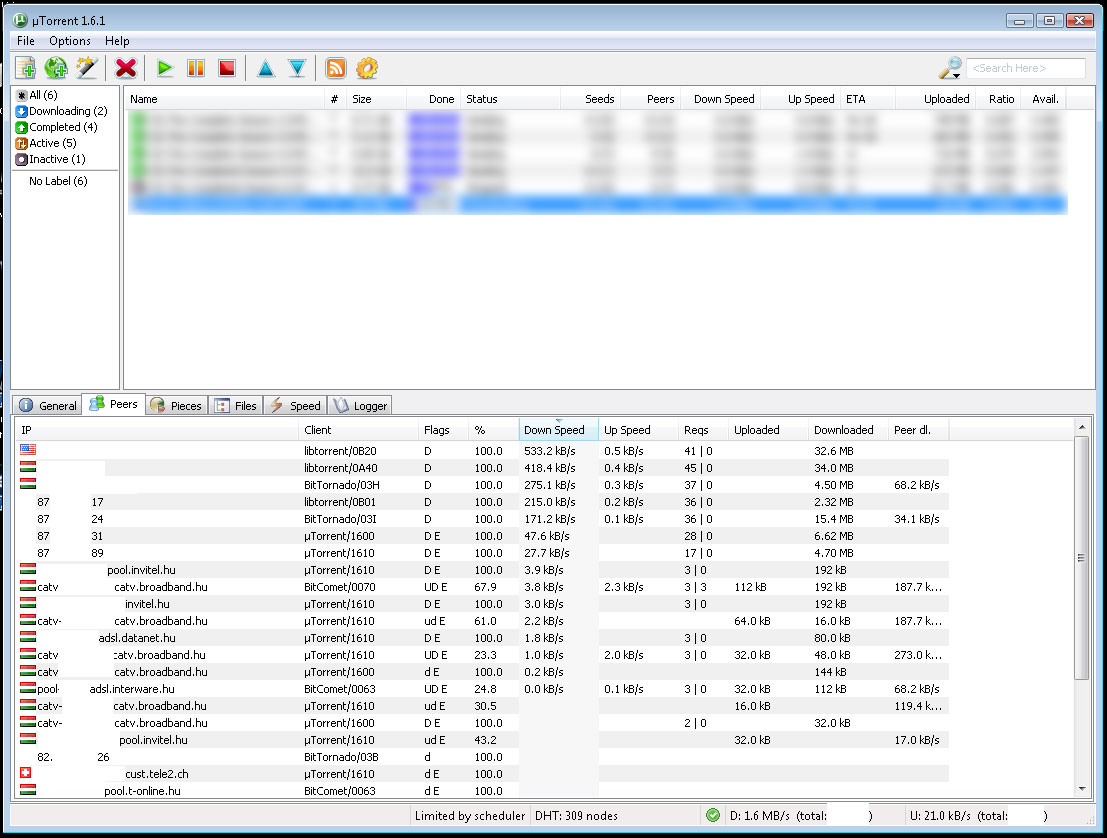Switch to the Pieces tab
The image size is (1107, 838).
click(176, 405)
